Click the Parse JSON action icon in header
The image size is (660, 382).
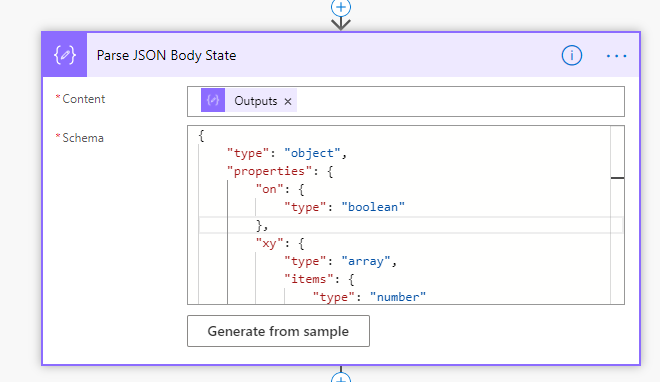point(64,55)
